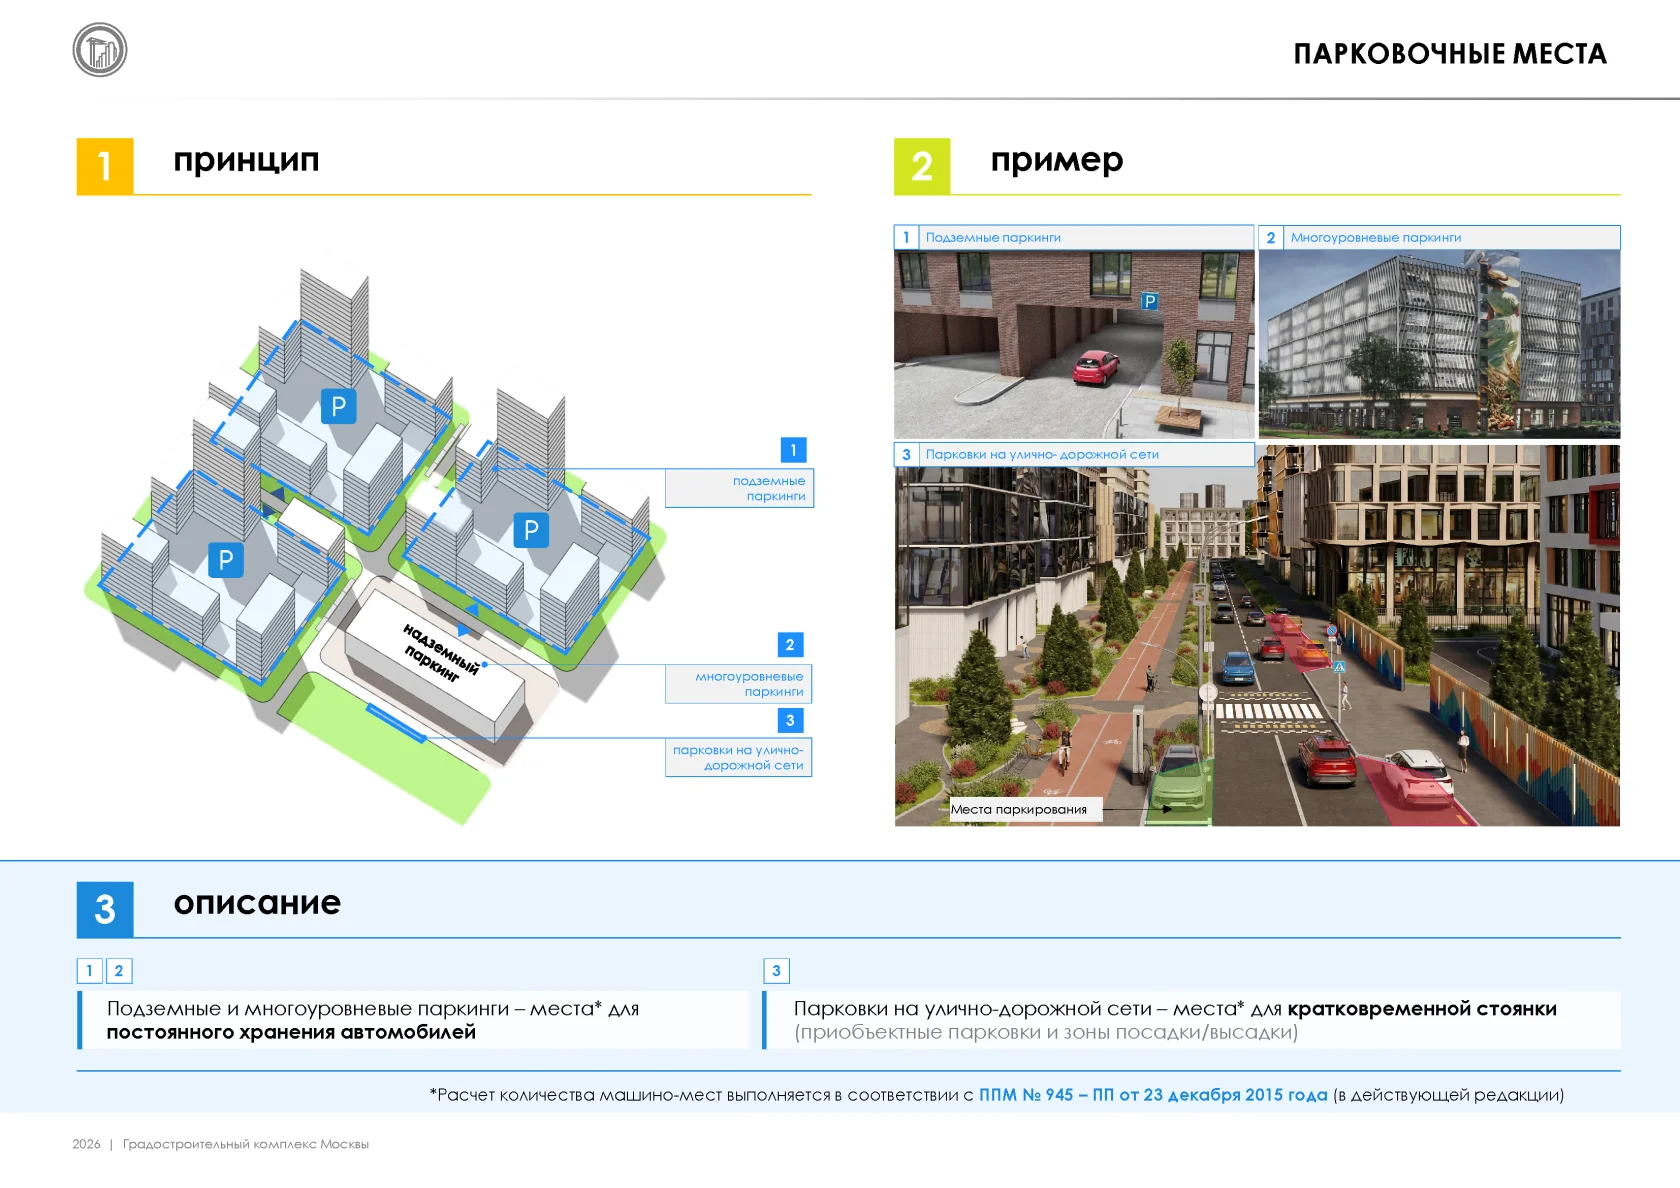Click the ПАРКОВОЧНЫЕ МЕСТА page title
Viewport: 1680px width, 1188px height.
click(x=1450, y=54)
